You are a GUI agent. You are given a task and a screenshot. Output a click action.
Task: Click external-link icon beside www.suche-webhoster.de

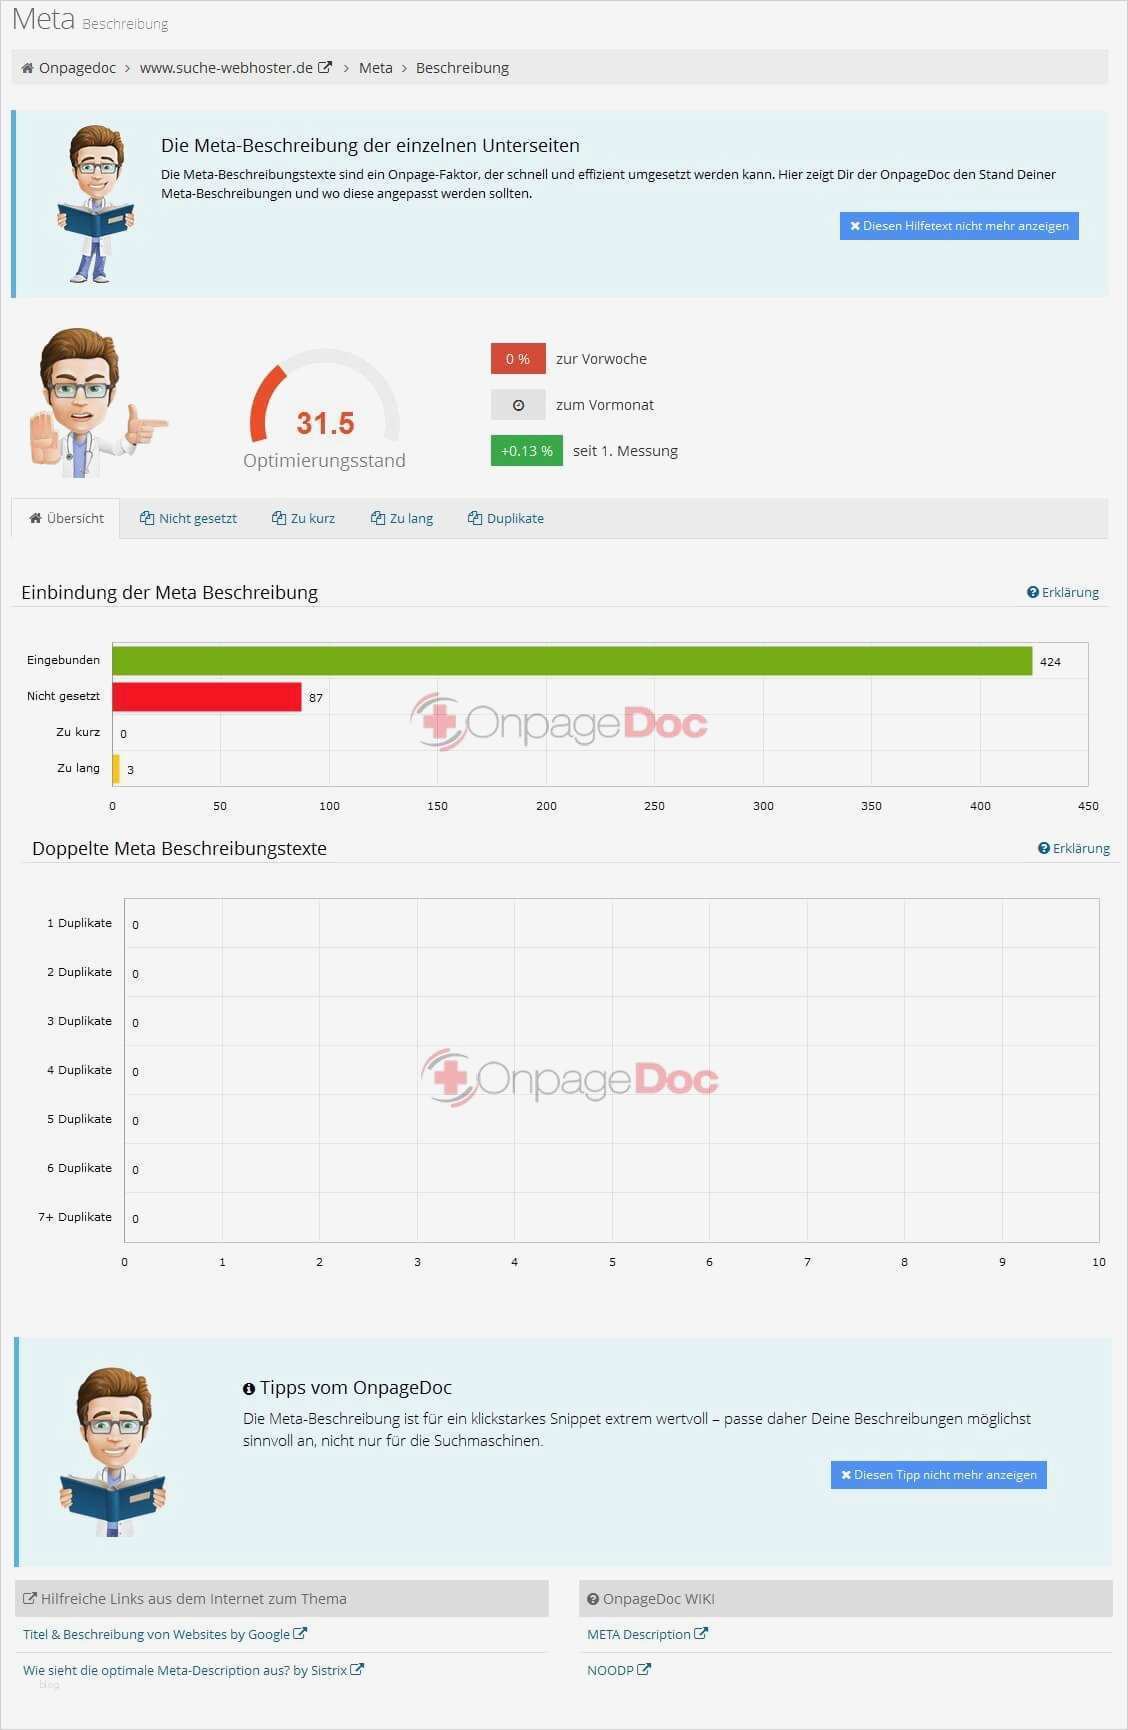pos(325,68)
